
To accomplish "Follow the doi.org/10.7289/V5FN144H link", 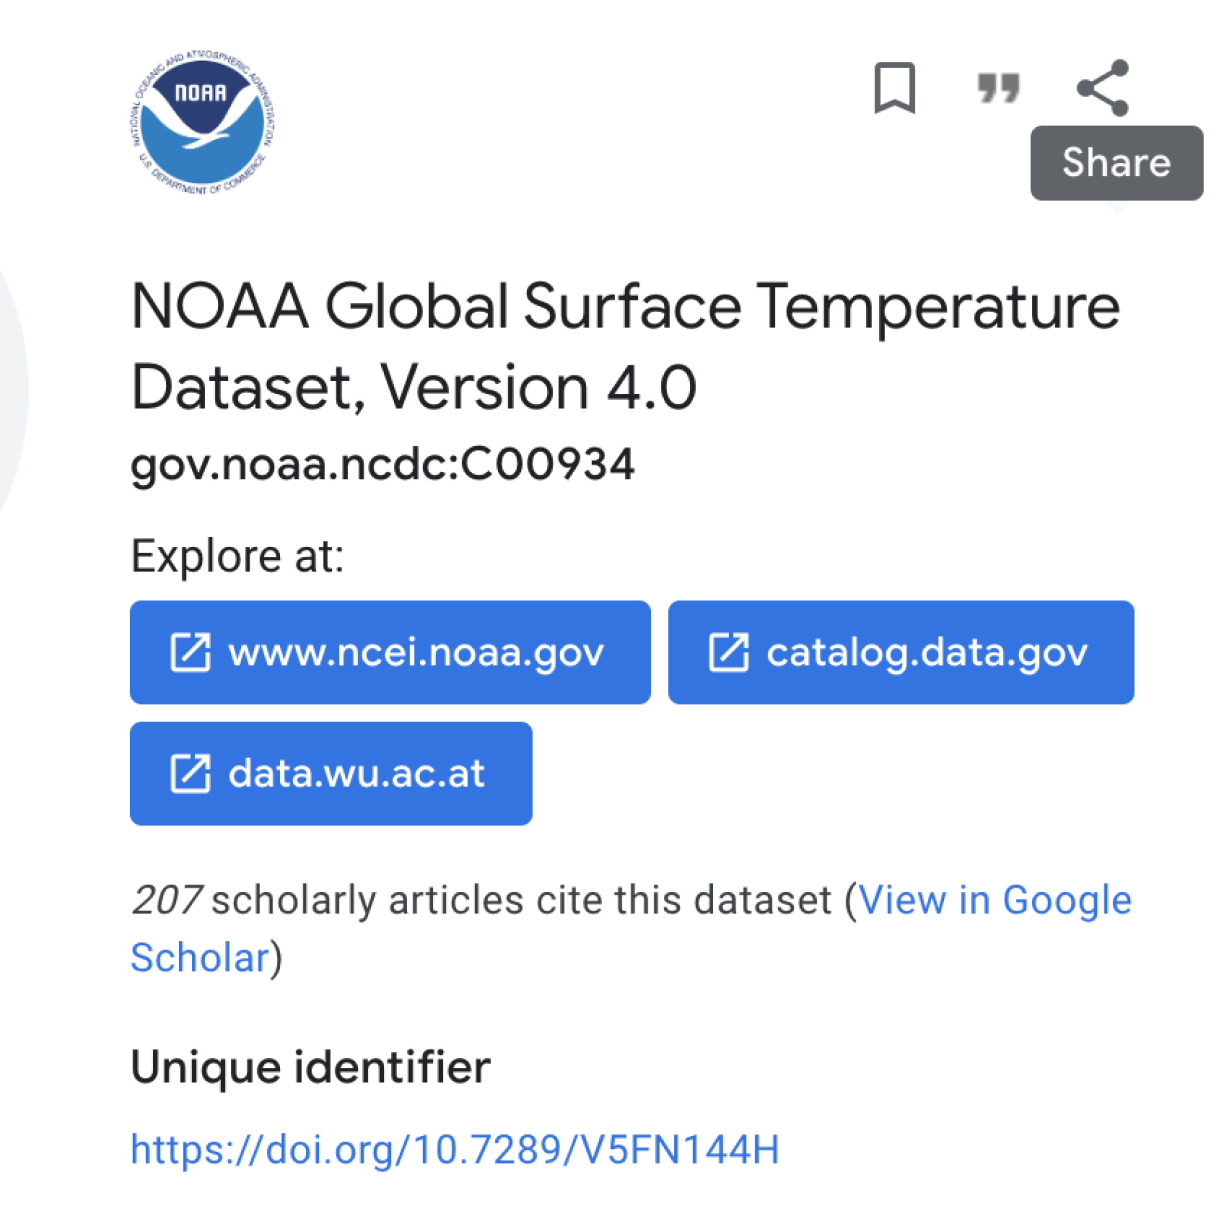I will click(x=455, y=1150).
